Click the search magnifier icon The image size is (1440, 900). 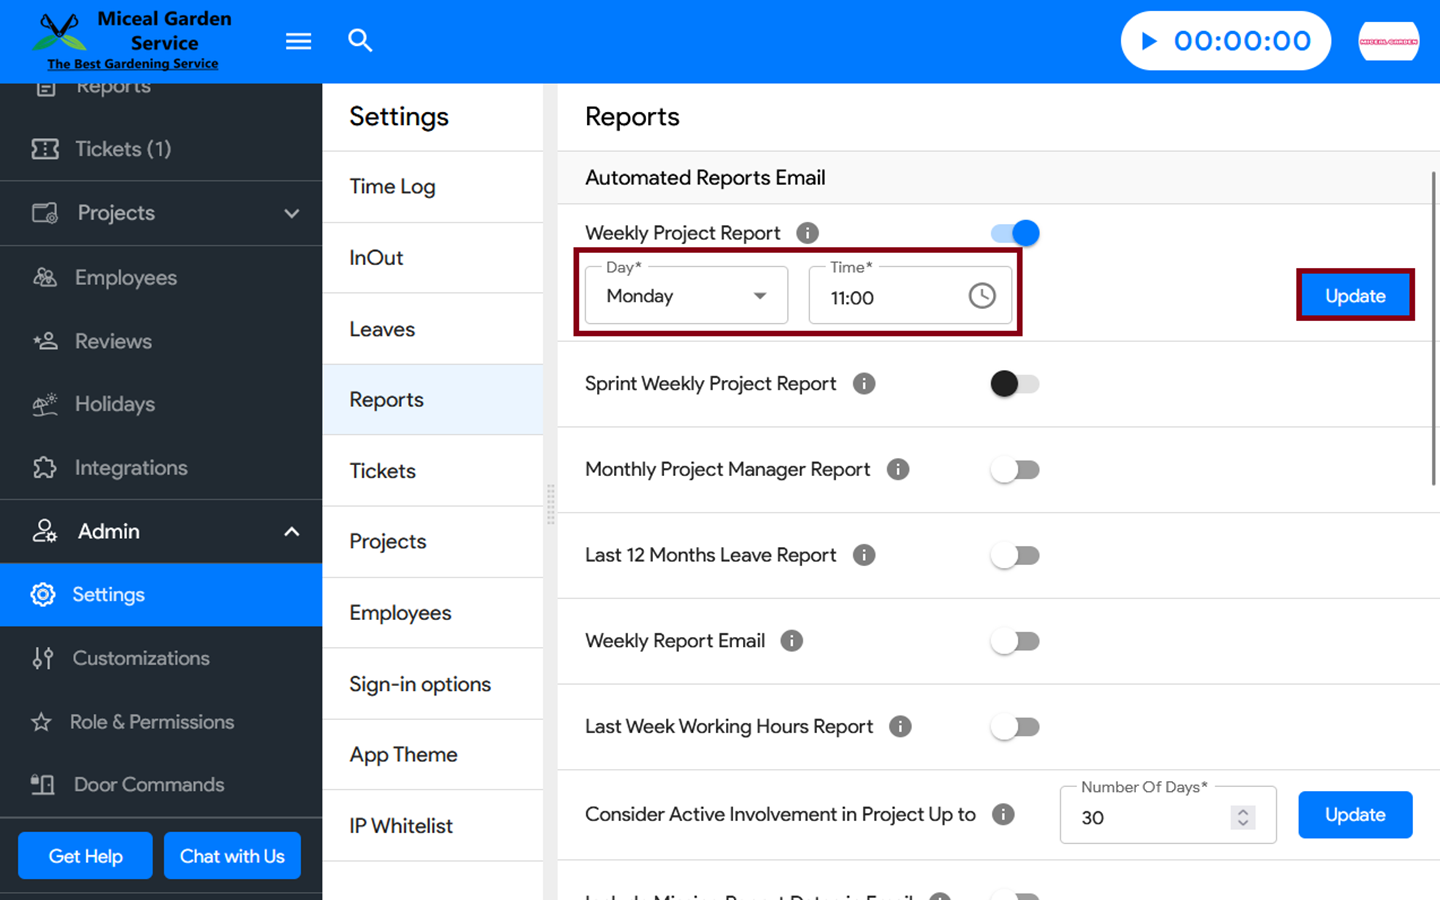click(x=360, y=41)
